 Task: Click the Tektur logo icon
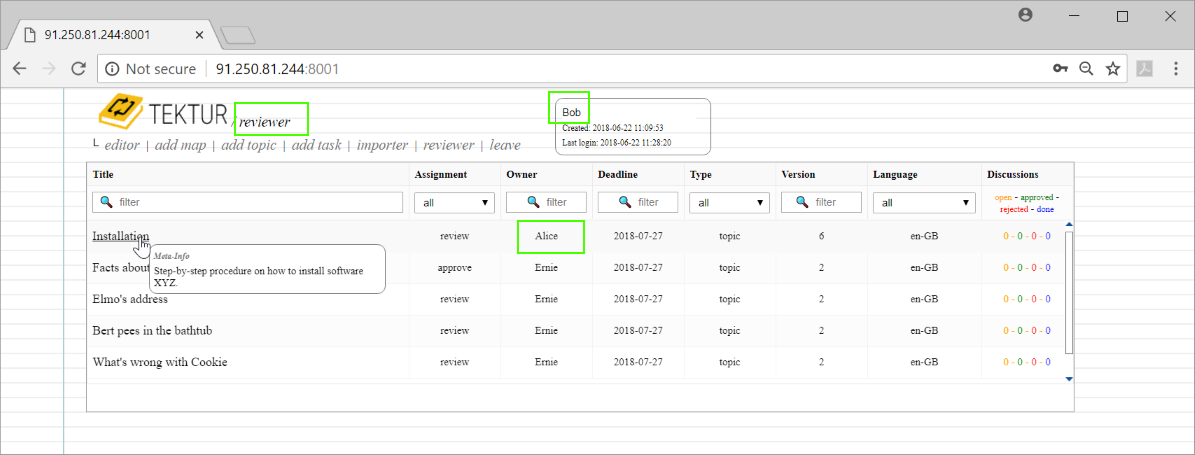click(120, 112)
